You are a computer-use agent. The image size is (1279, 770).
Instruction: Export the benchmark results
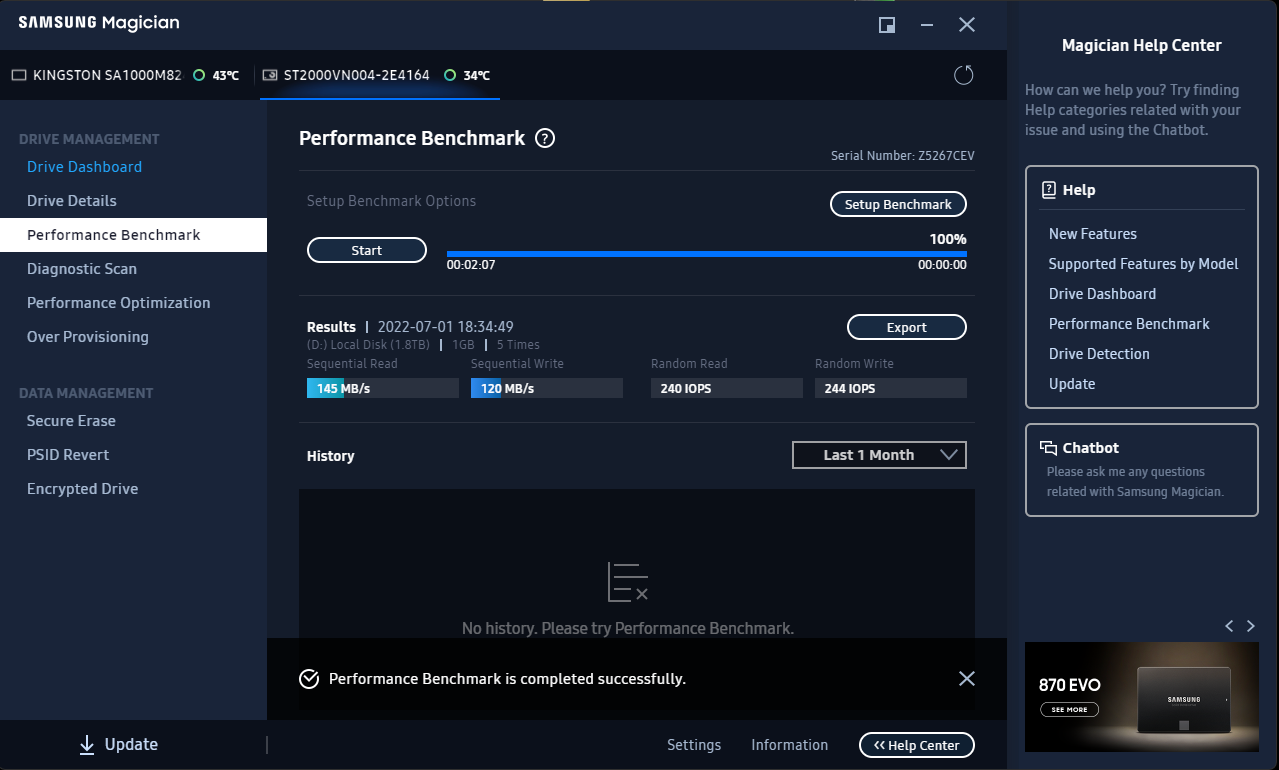[906, 327]
